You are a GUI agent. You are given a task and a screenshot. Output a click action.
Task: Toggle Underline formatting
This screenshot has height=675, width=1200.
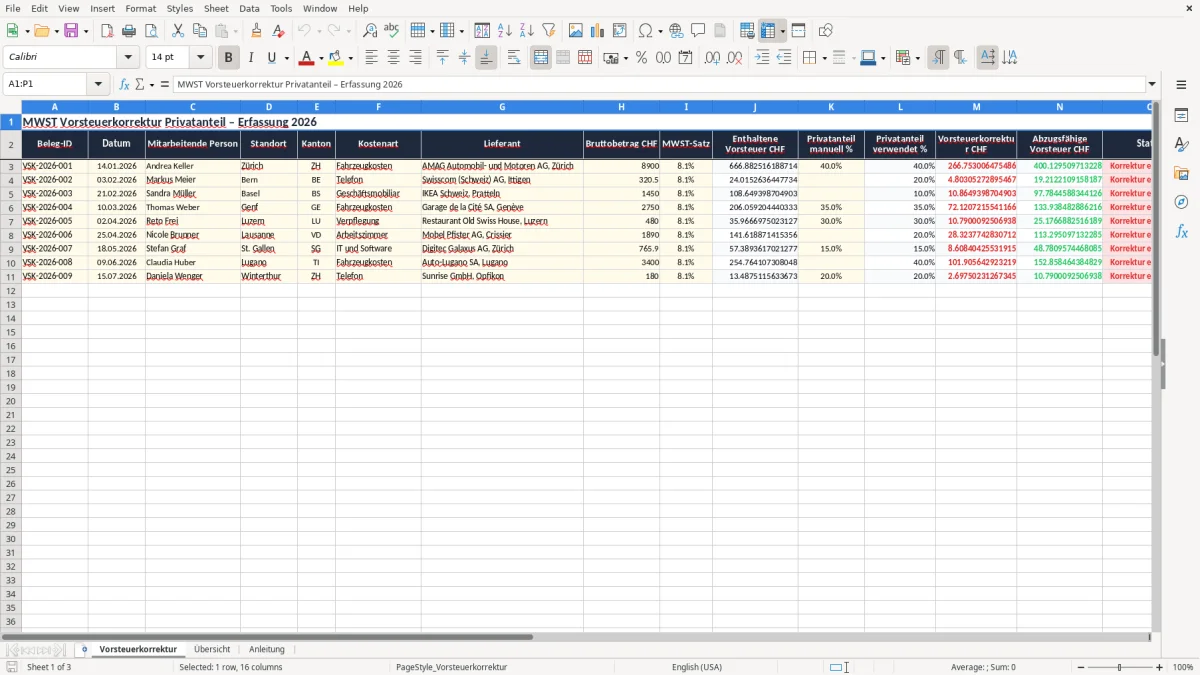[271, 58]
